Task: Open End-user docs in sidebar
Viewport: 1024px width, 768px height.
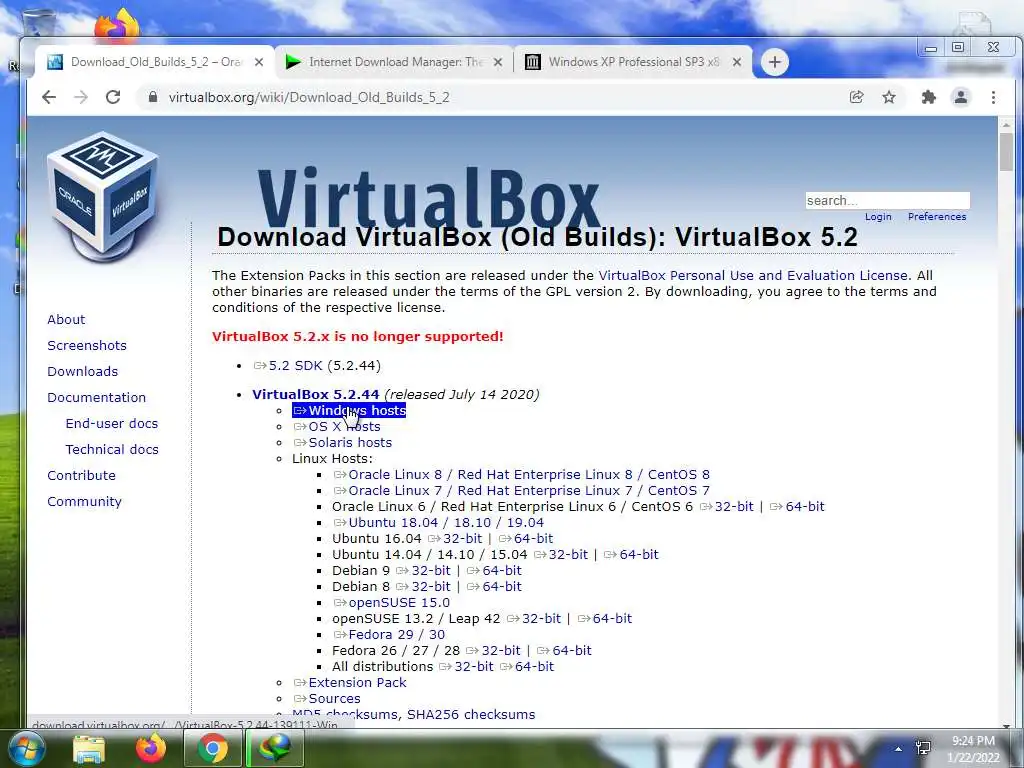Action: click(112, 423)
